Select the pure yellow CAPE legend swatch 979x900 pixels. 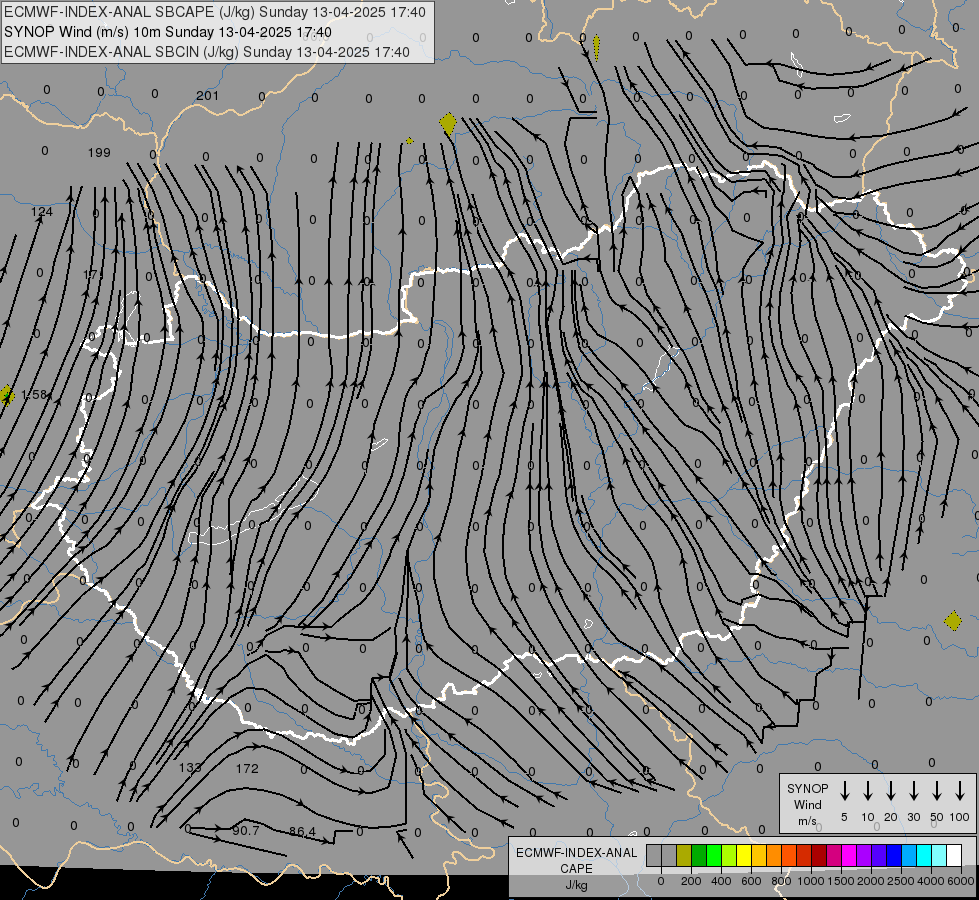(744, 855)
